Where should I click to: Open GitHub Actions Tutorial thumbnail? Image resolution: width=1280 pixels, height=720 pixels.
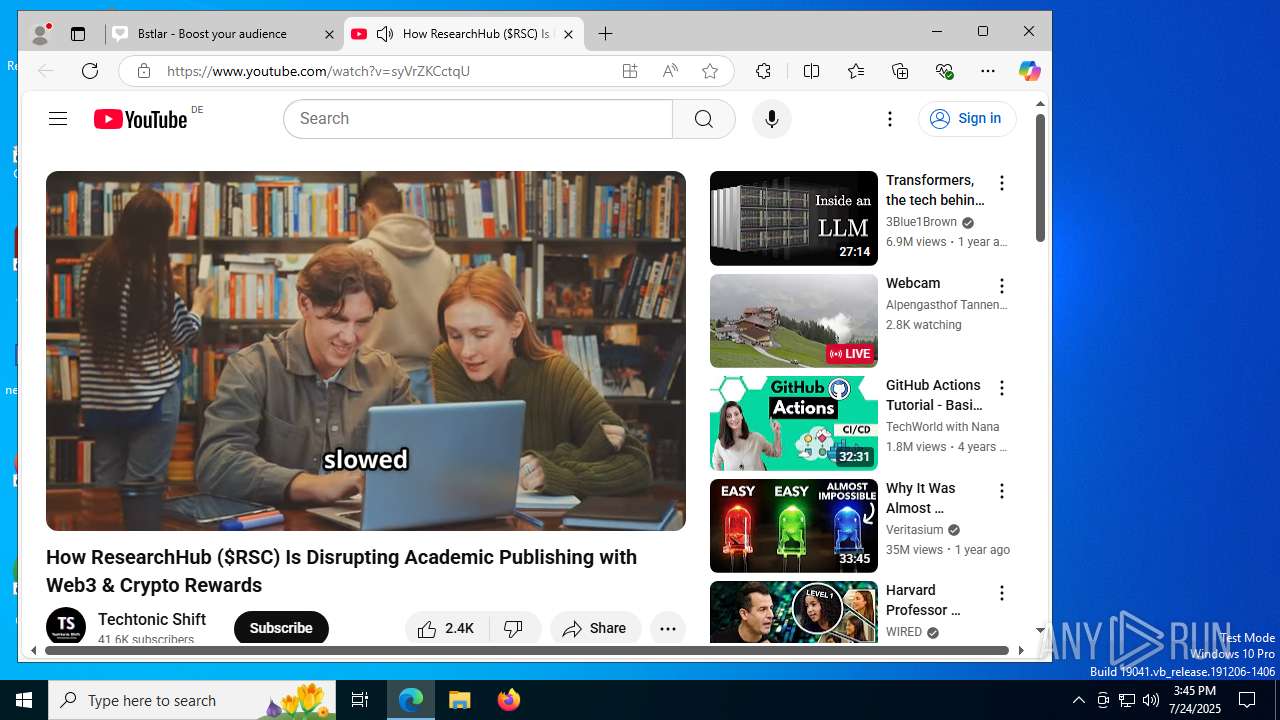coord(794,423)
